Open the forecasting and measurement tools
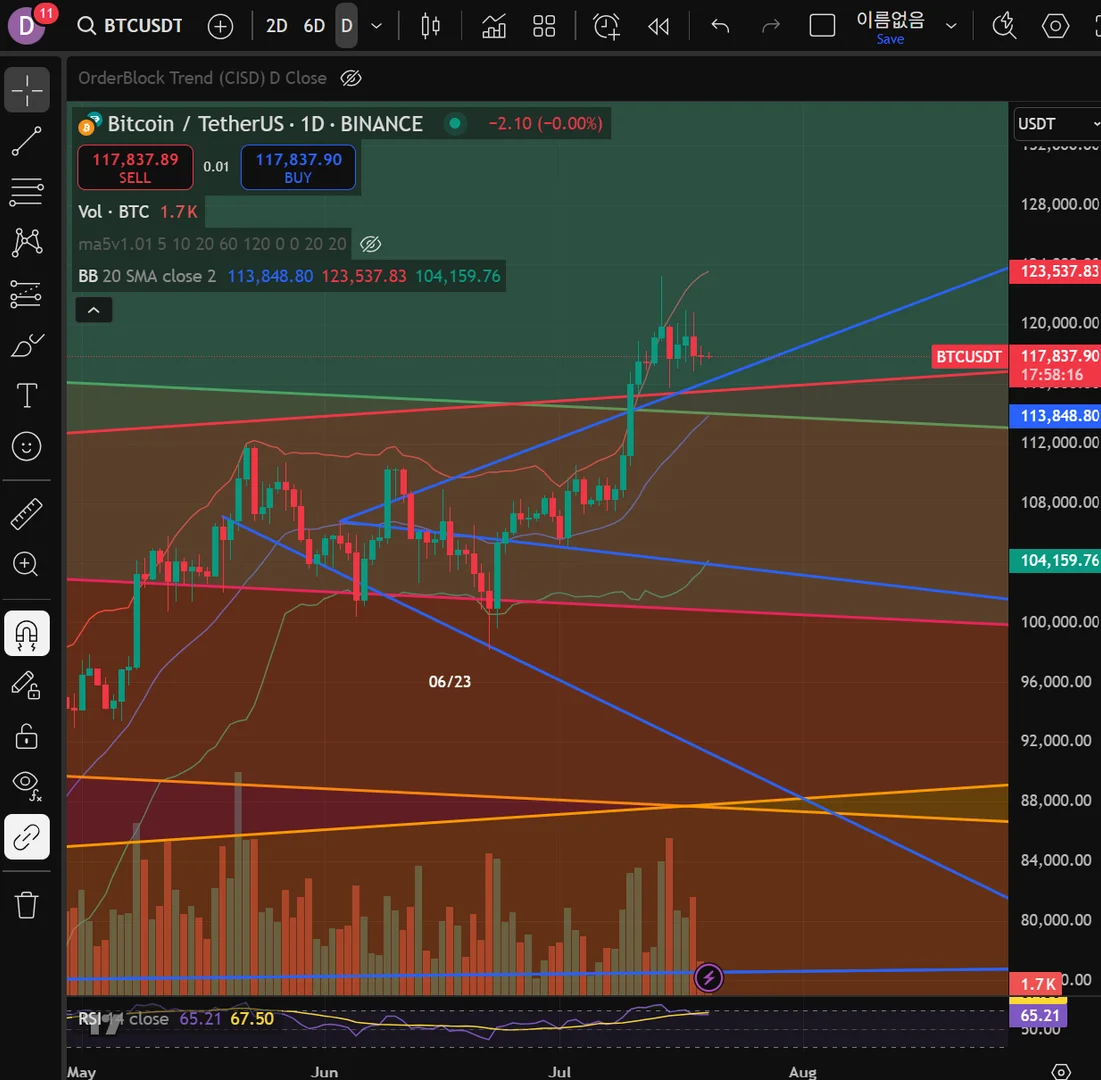The width and height of the screenshot is (1101, 1080). point(27,294)
